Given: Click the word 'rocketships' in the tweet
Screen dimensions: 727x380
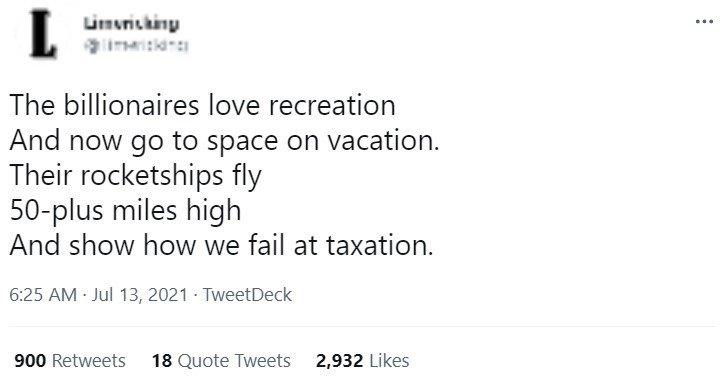Looking at the screenshot, I should click(152, 177).
